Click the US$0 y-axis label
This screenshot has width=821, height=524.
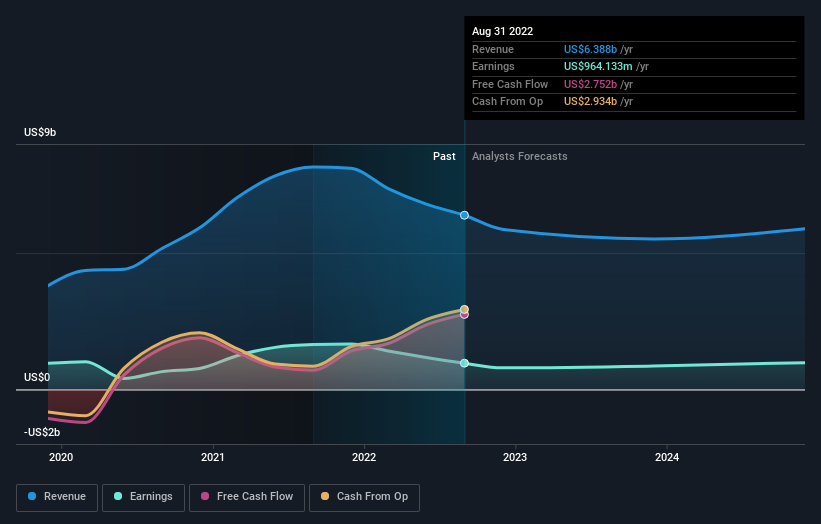(x=37, y=377)
